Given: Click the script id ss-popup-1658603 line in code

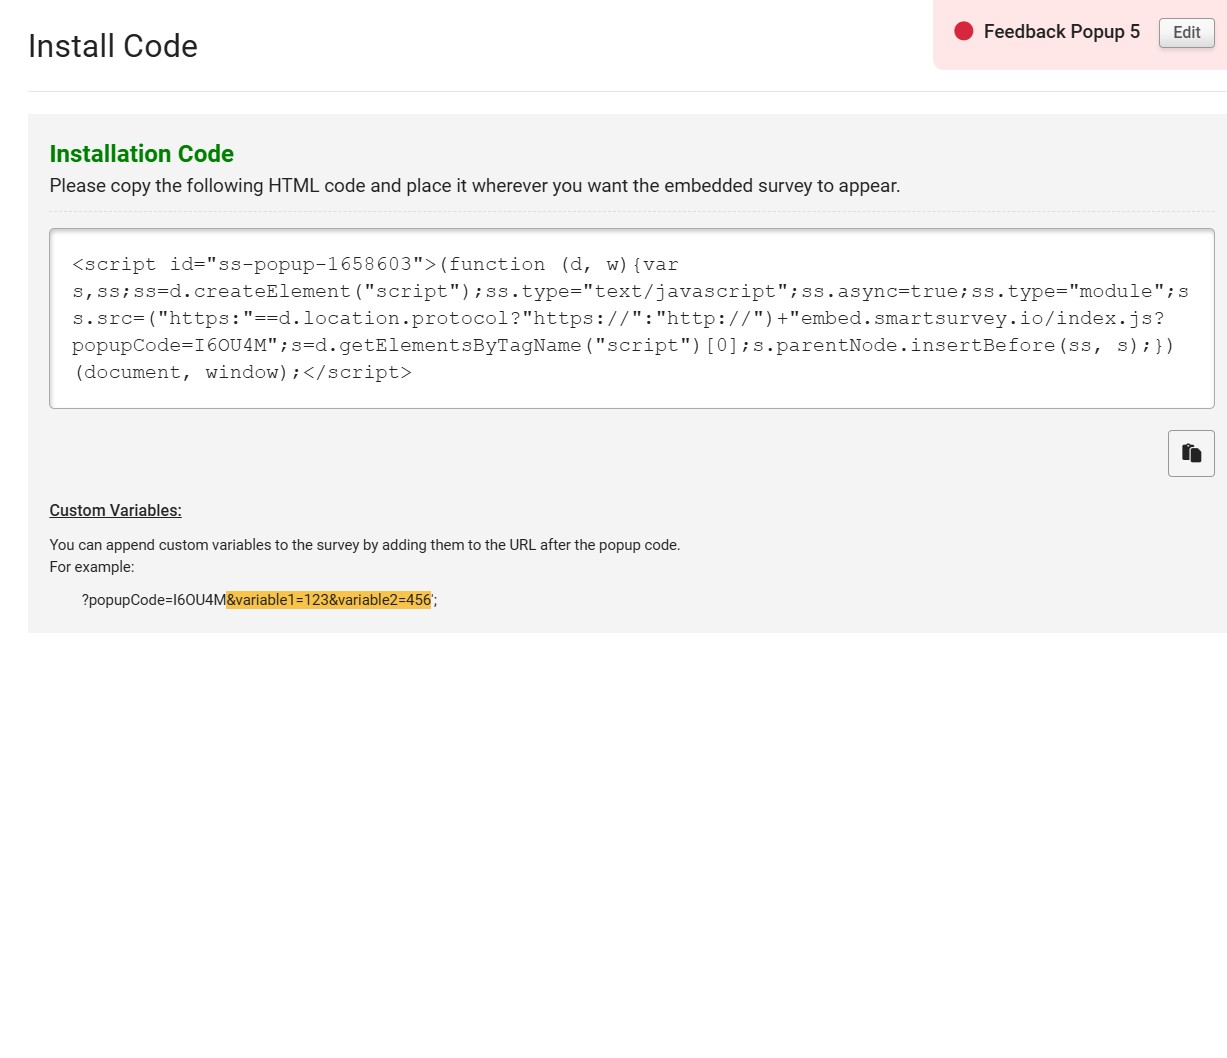Looking at the screenshot, I should pyautogui.click(x=254, y=264).
